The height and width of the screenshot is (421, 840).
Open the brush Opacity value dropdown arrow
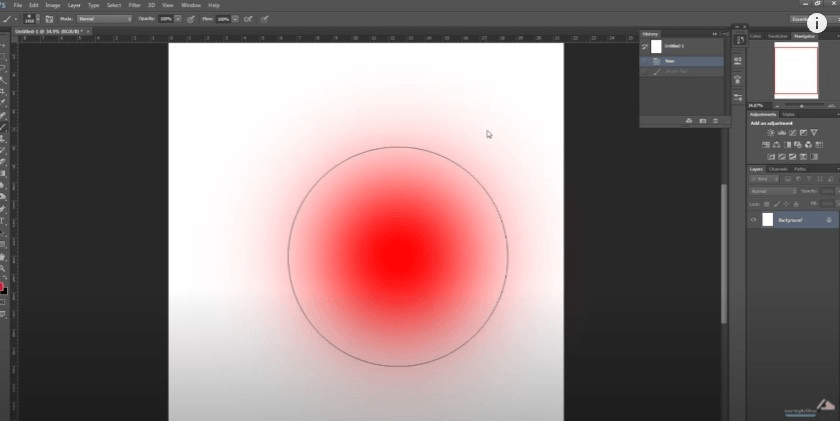178,19
